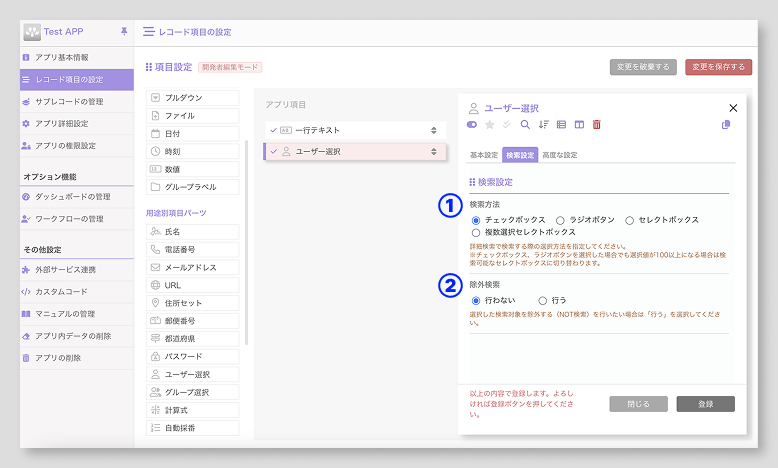Toggle the field visibility switch in ユーザー選択 panel
778x468 pixels.
(472, 125)
